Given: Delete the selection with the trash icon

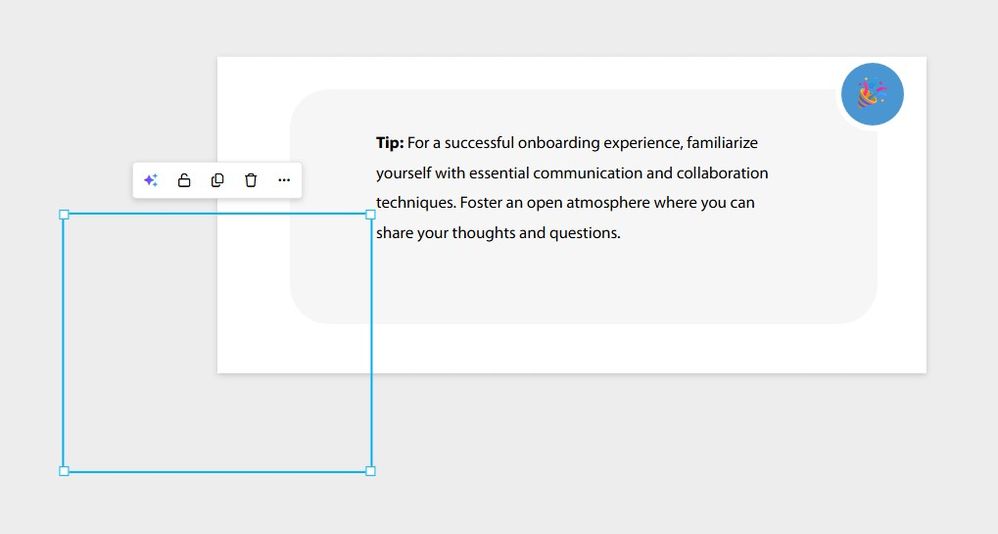Looking at the screenshot, I should coord(251,181).
